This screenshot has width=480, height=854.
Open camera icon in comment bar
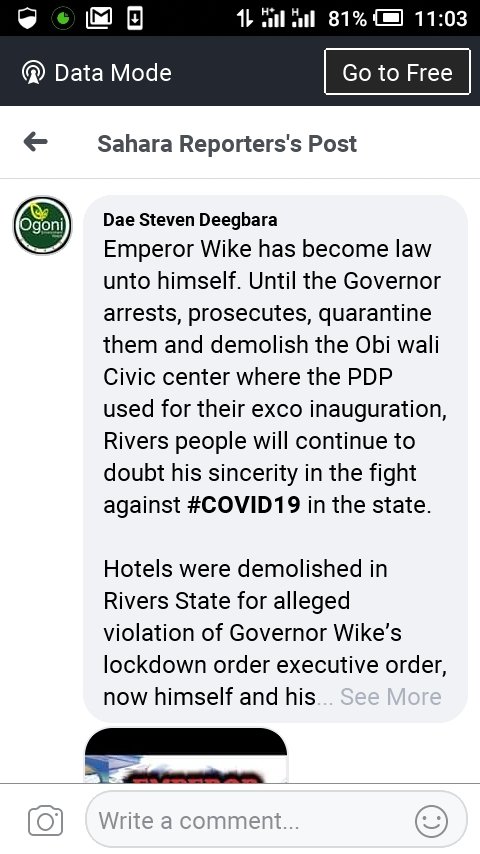[x=45, y=820]
